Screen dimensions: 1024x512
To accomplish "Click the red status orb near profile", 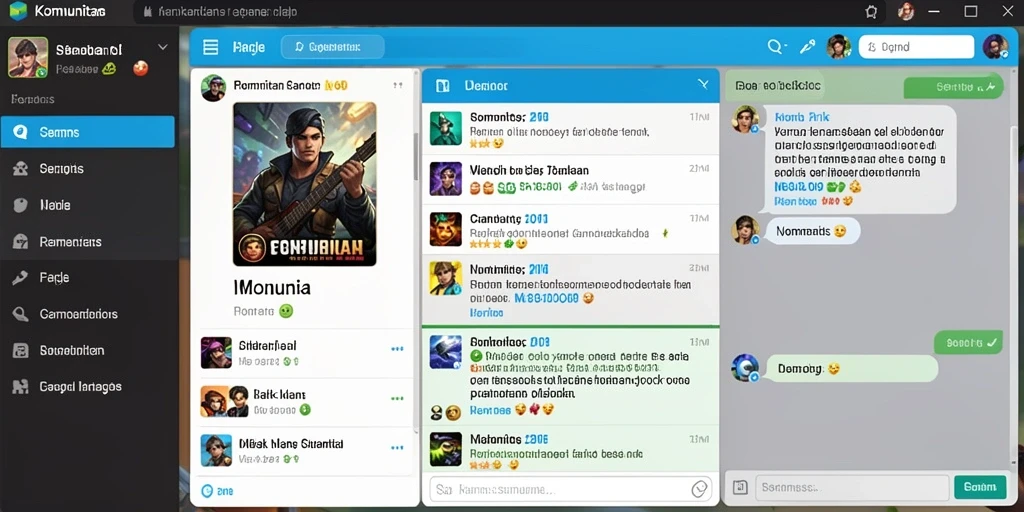I will coord(140,68).
